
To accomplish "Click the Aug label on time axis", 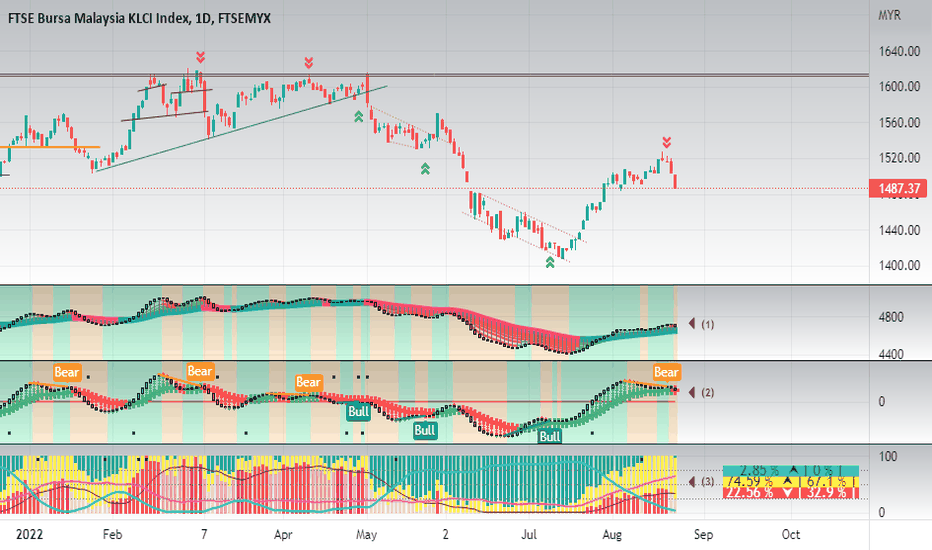I will pos(612,534).
